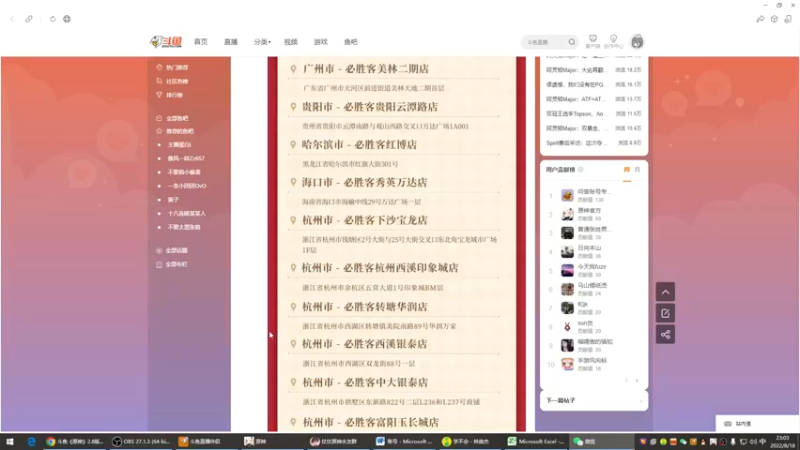
Task: Select the heading 哈尔滨市 - 必胜客红博店
Action: [359, 144]
